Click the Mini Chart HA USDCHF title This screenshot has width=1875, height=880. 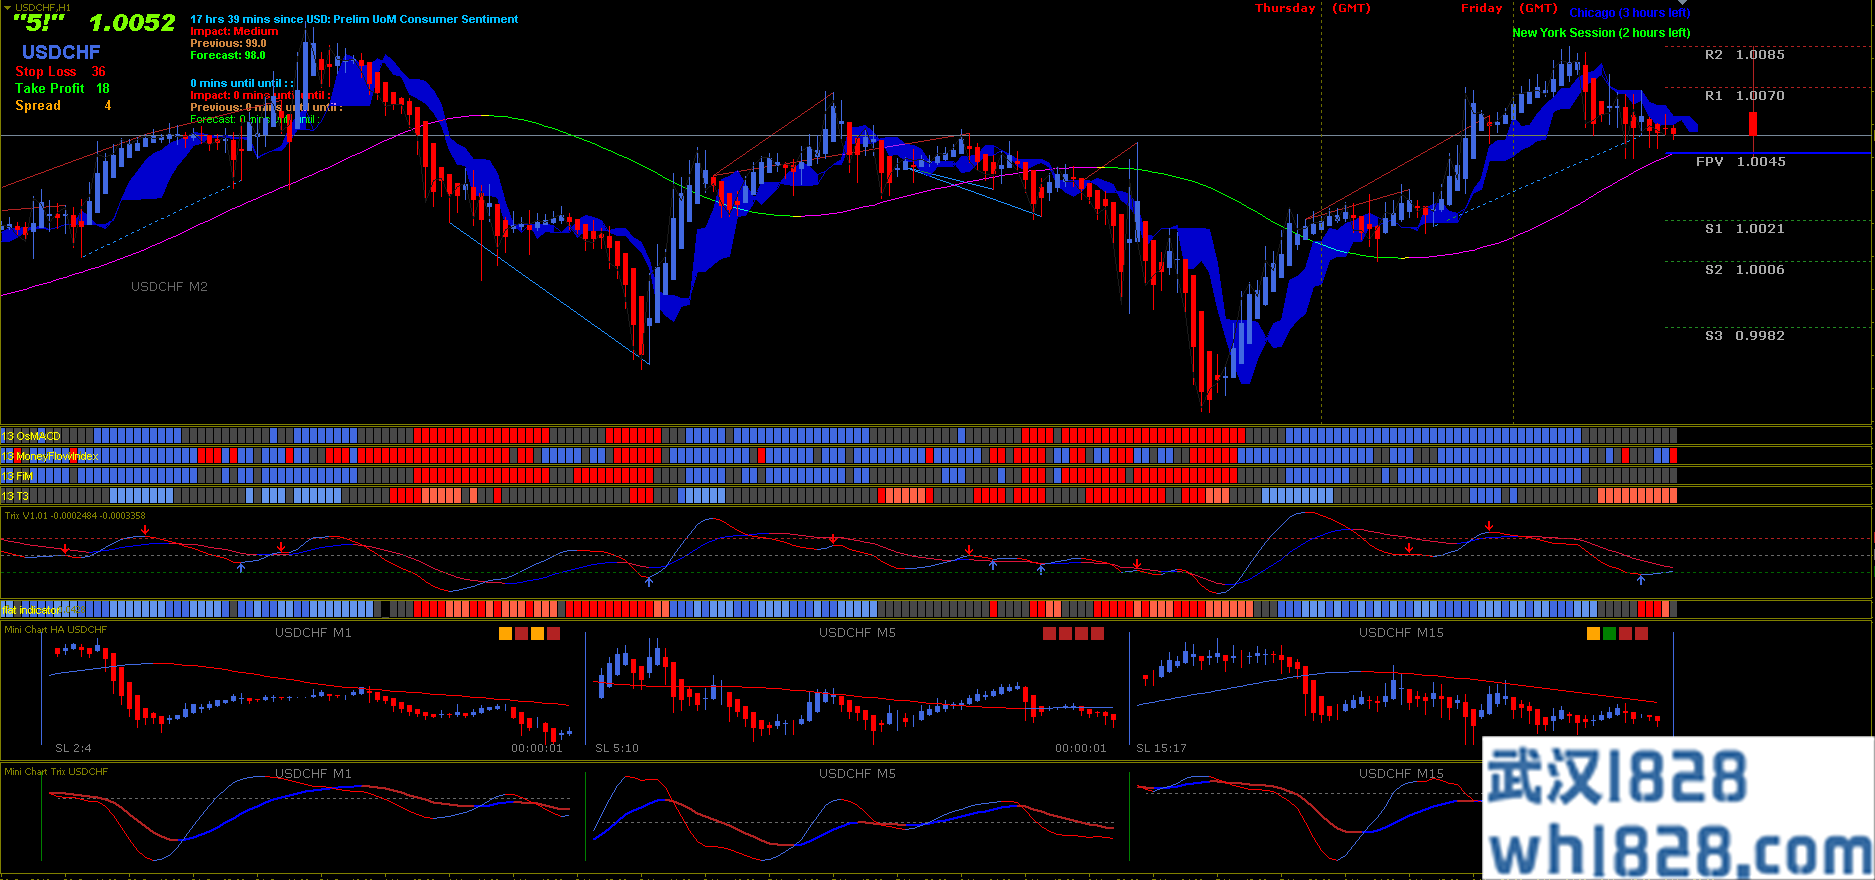[56, 630]
